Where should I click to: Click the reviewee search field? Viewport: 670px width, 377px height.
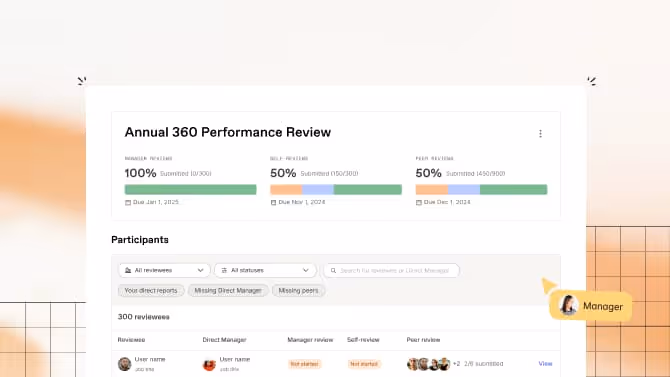tap(391, 270)
